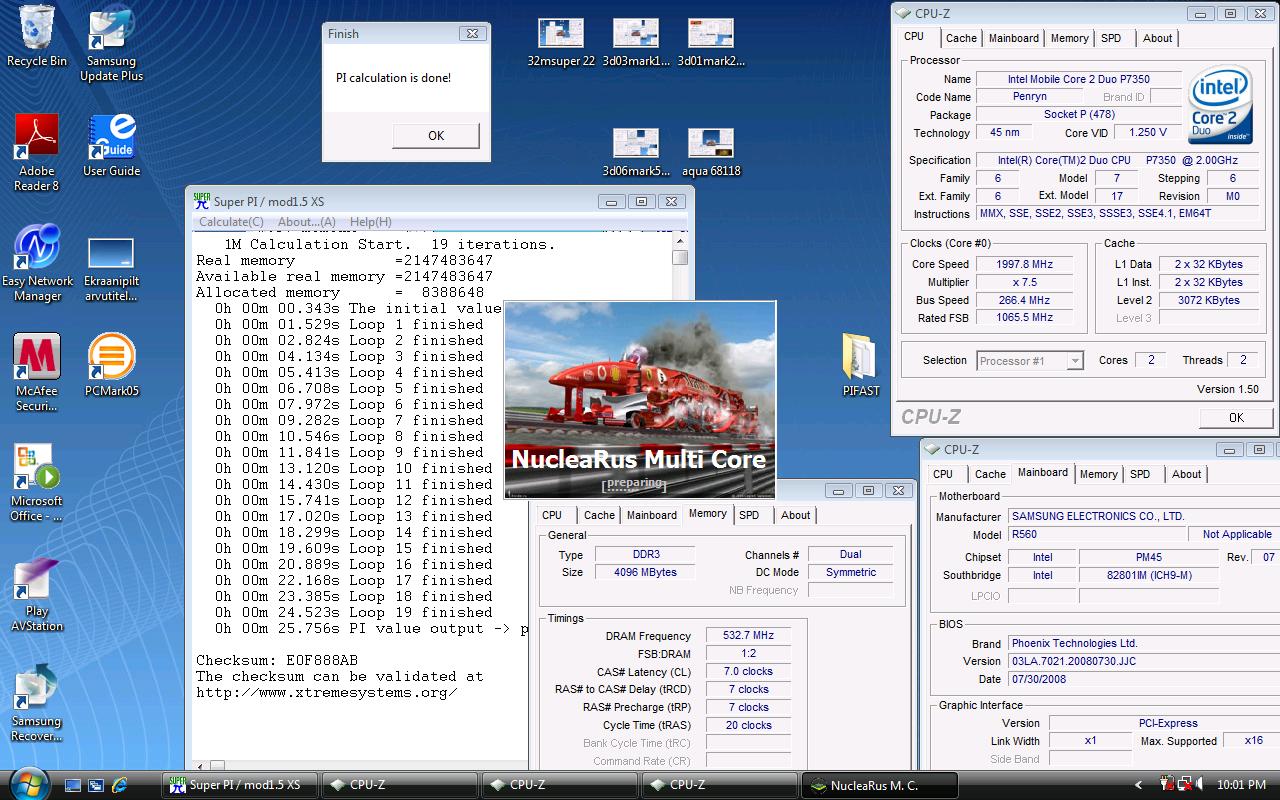The width and height of the screenshot is (1280, 800).
Task: Open the User Guide desktop shortcut
Action: (x=112, y=146)
